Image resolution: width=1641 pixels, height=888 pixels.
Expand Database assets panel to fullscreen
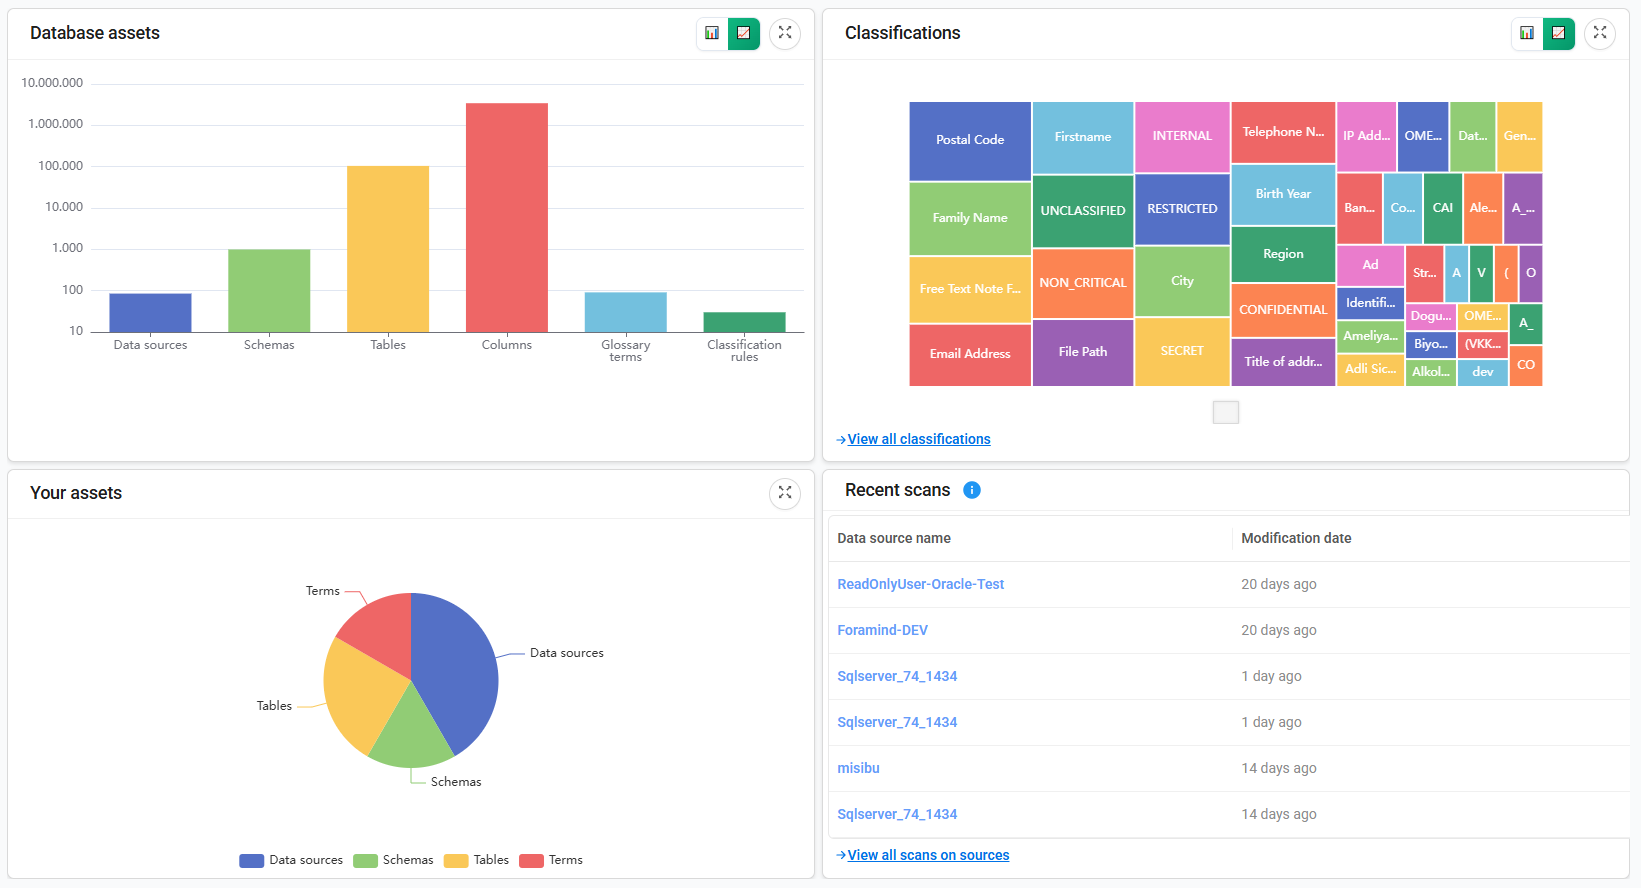(x=785, y=33)
